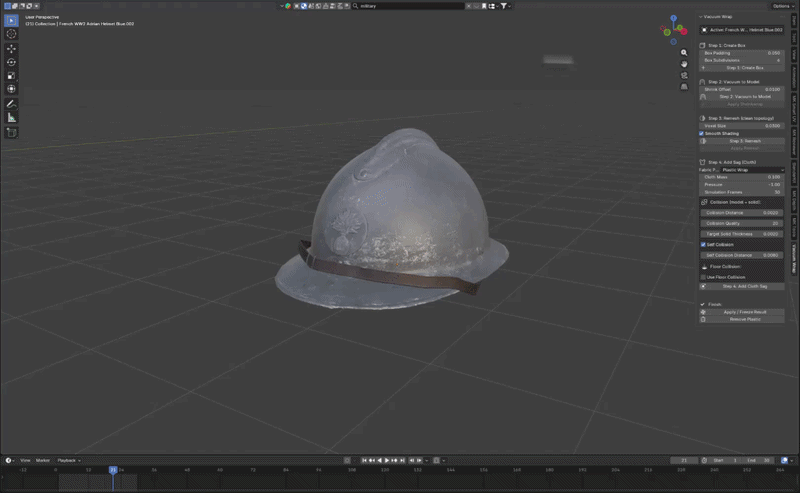Screen dimensions: 800x493
Task: Click the Pressure value field
Action: [x=741, y=185]
